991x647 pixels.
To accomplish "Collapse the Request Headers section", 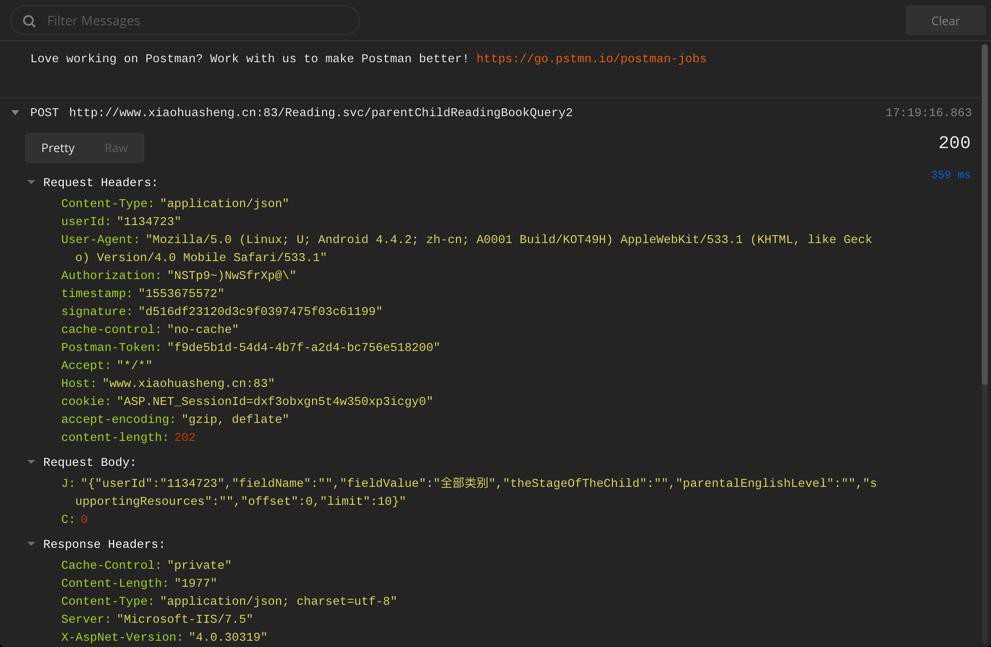I will tap(31, 183).
